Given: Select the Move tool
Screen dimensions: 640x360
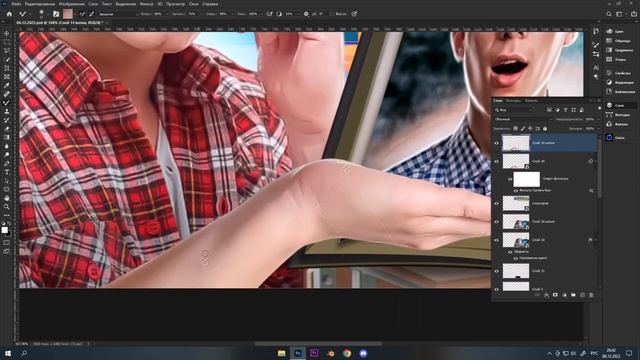Looking at the screenshot, I should [x=7, y=33].
